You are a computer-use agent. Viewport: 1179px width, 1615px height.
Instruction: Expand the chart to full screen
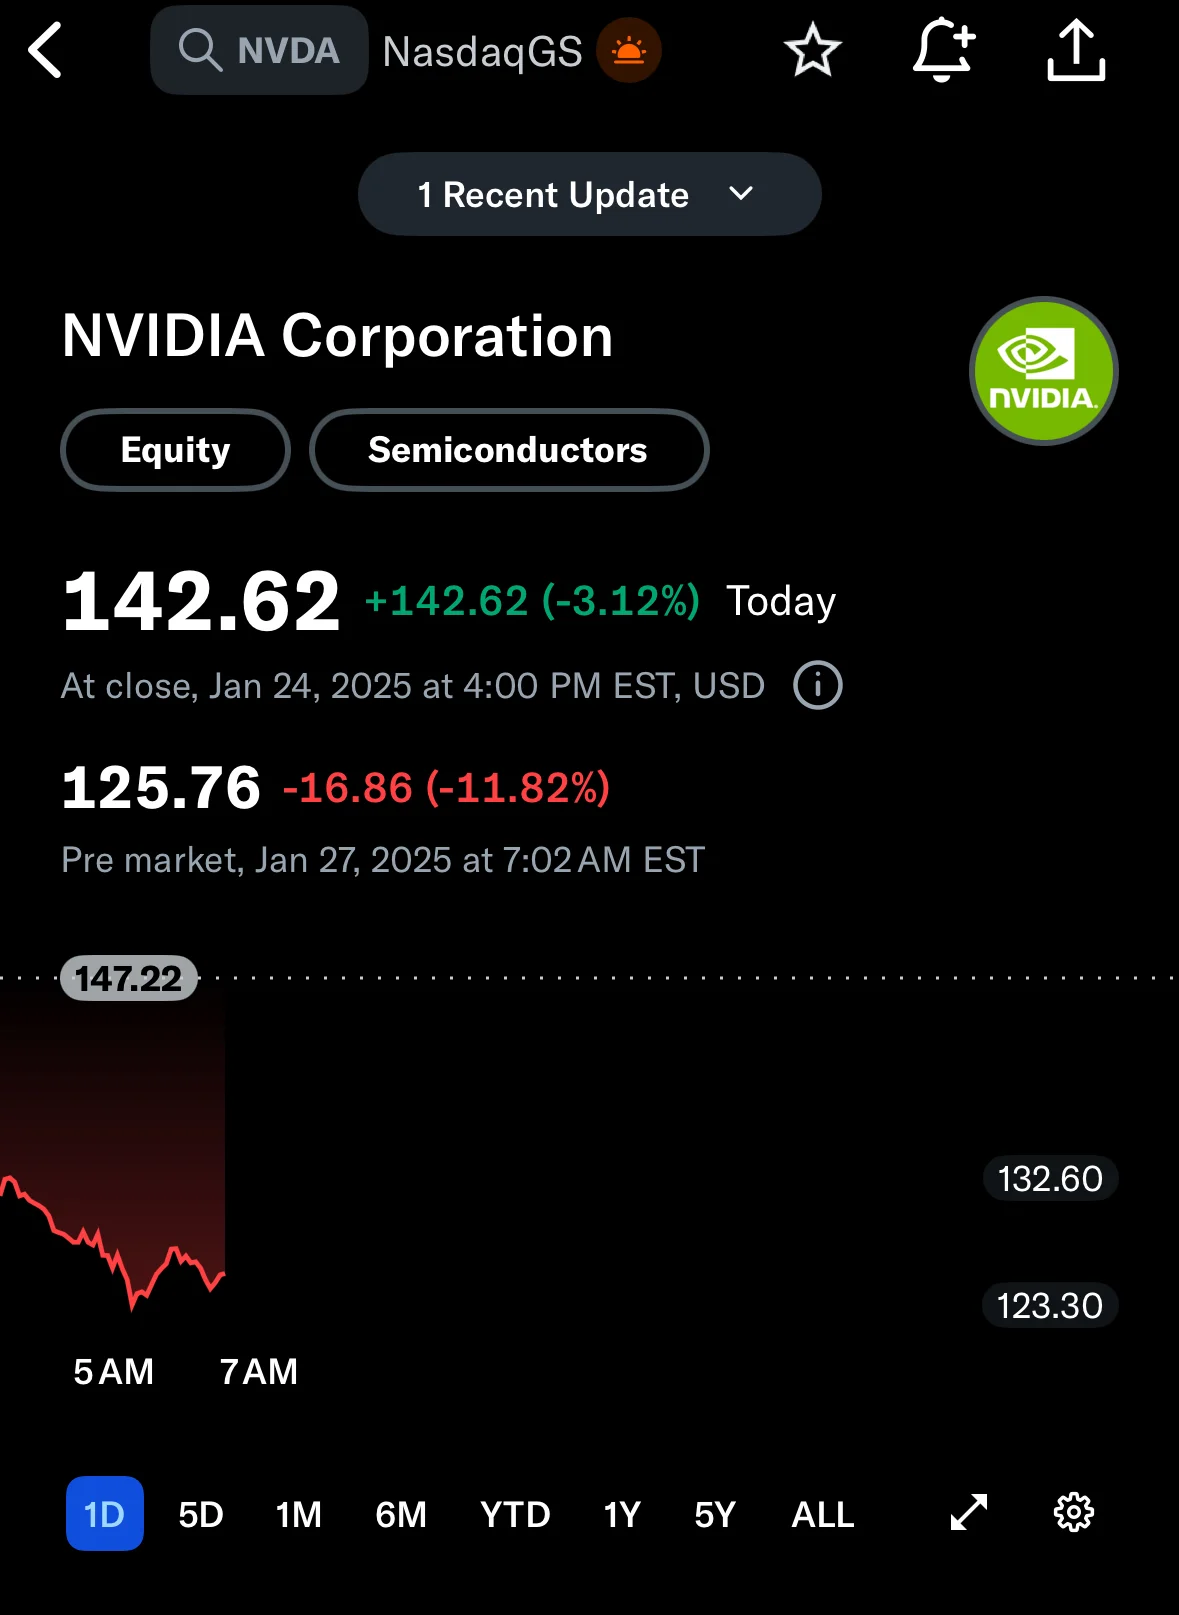pyautogui.click(x=968, y=1512)
